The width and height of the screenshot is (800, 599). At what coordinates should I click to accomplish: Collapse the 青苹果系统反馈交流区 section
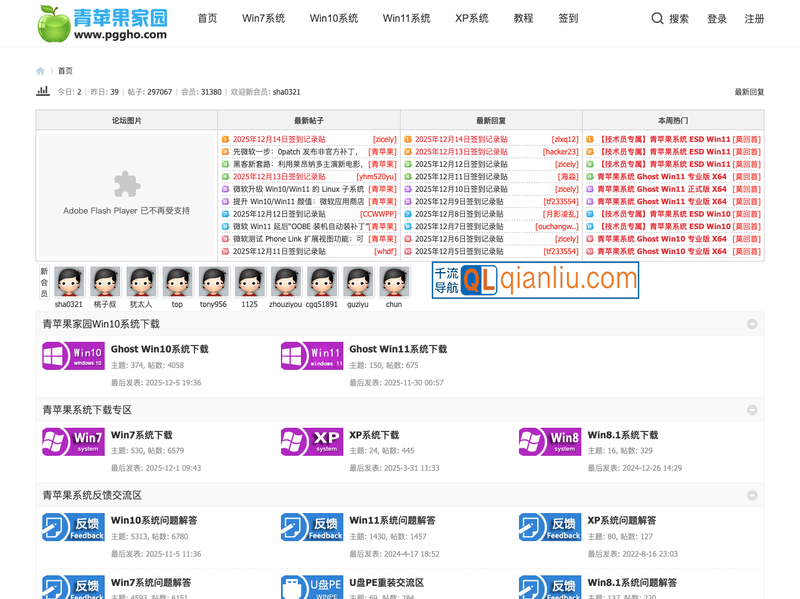pyautogui.click(x=752, y=495)
